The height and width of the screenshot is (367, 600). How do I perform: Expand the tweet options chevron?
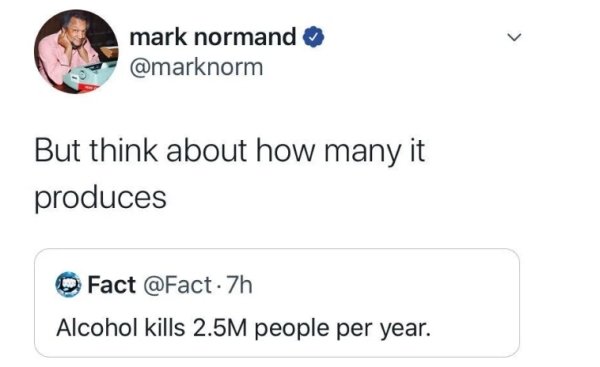click(x=514, y=37)
